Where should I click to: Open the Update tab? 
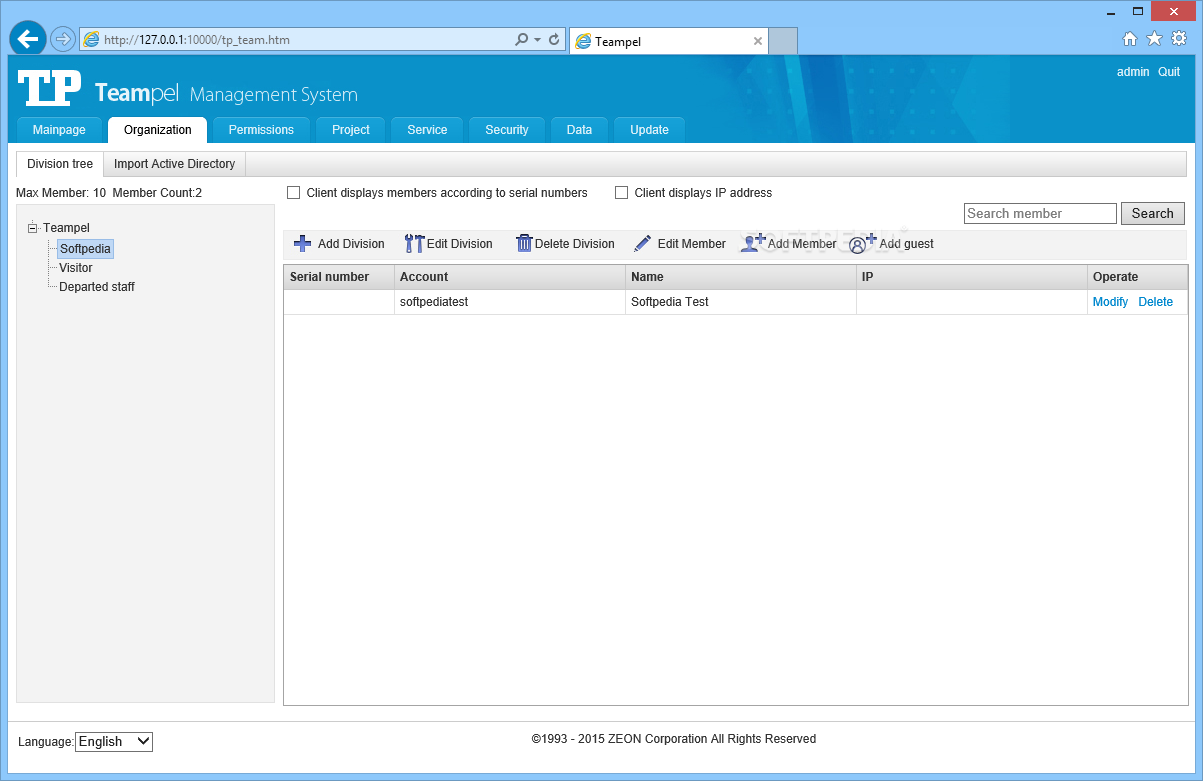(649, 130)
